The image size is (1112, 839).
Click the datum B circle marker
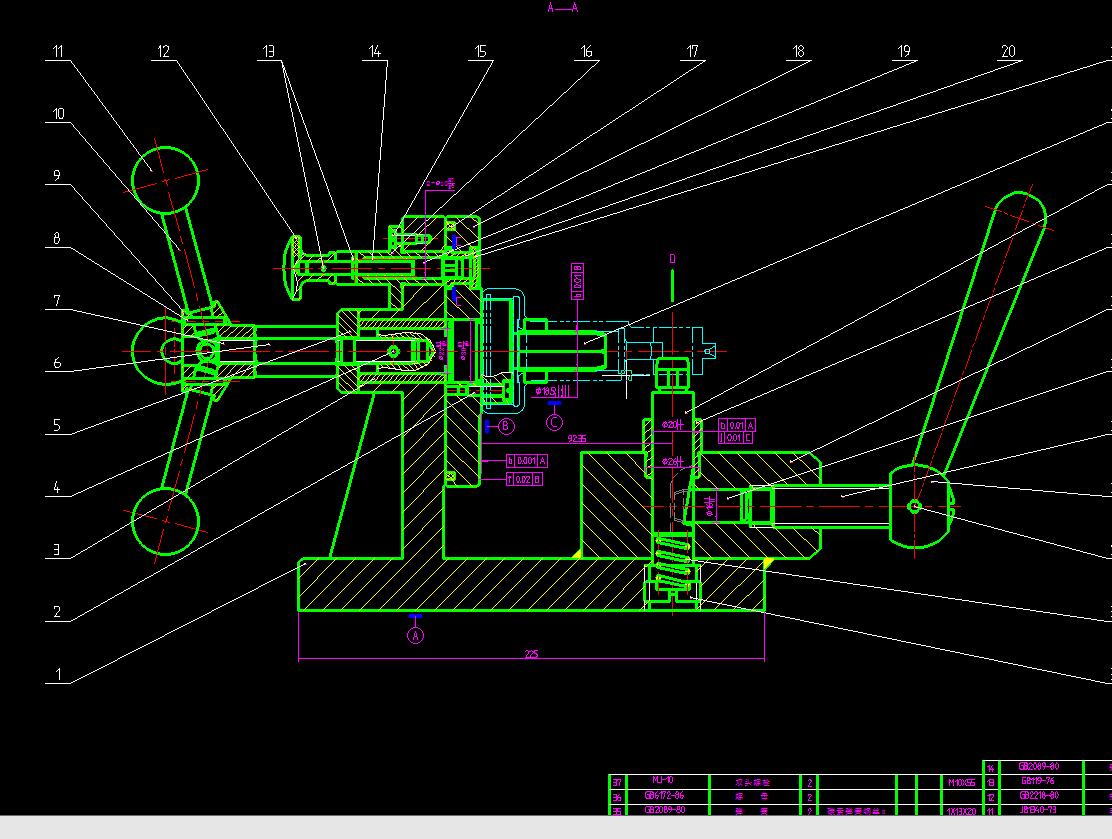point(506,426)
